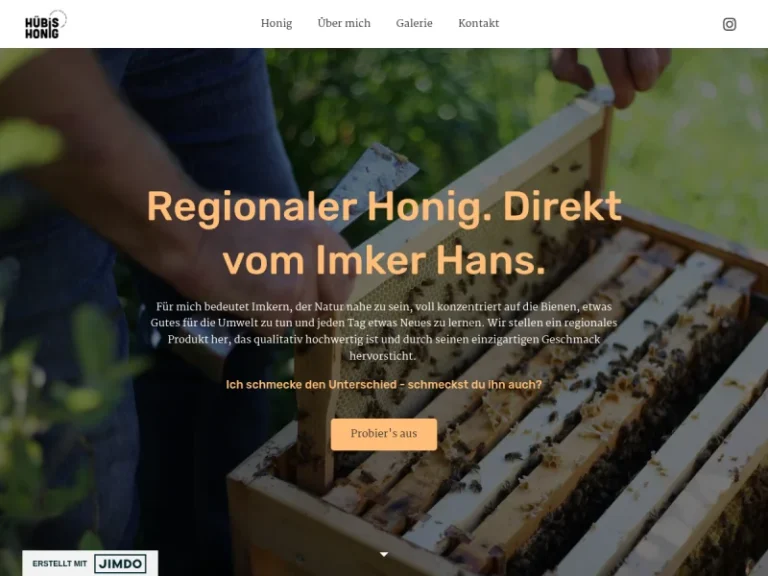This screenshot has height=576, width=768.
Task: Click the white header bar beside Kontakt
Action: (x=607, y=24)
